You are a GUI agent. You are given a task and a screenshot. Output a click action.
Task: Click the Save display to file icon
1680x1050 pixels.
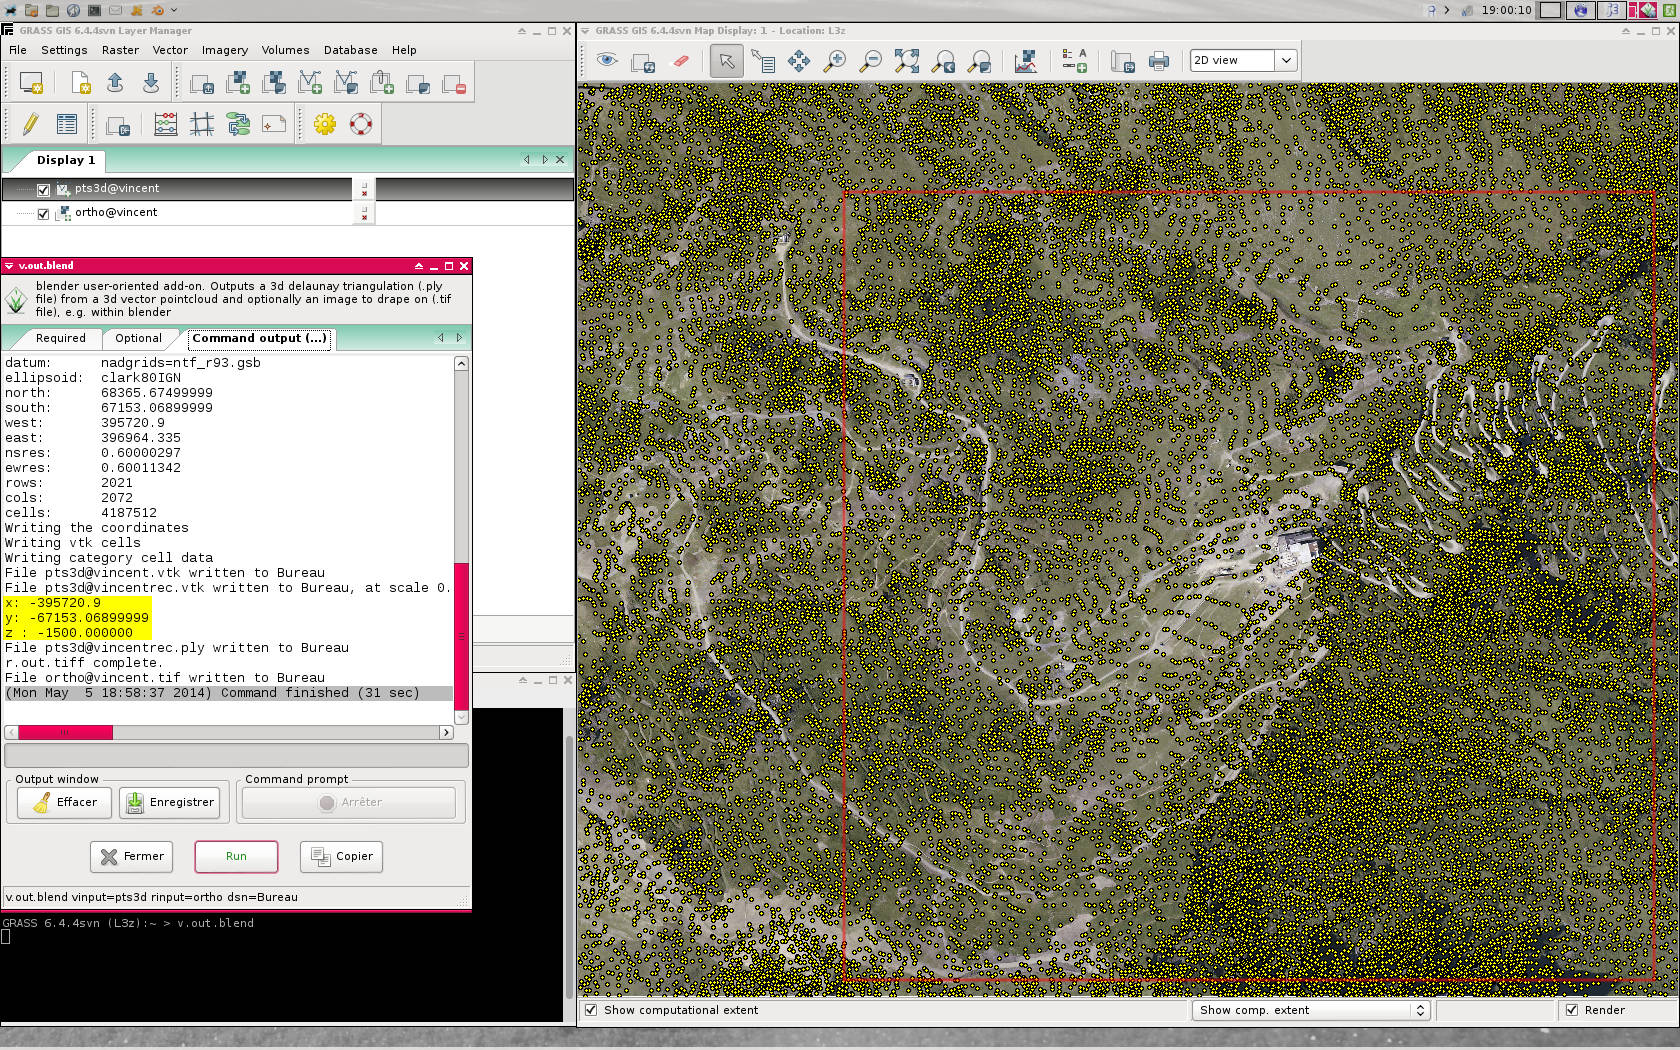coord(1123,61)
